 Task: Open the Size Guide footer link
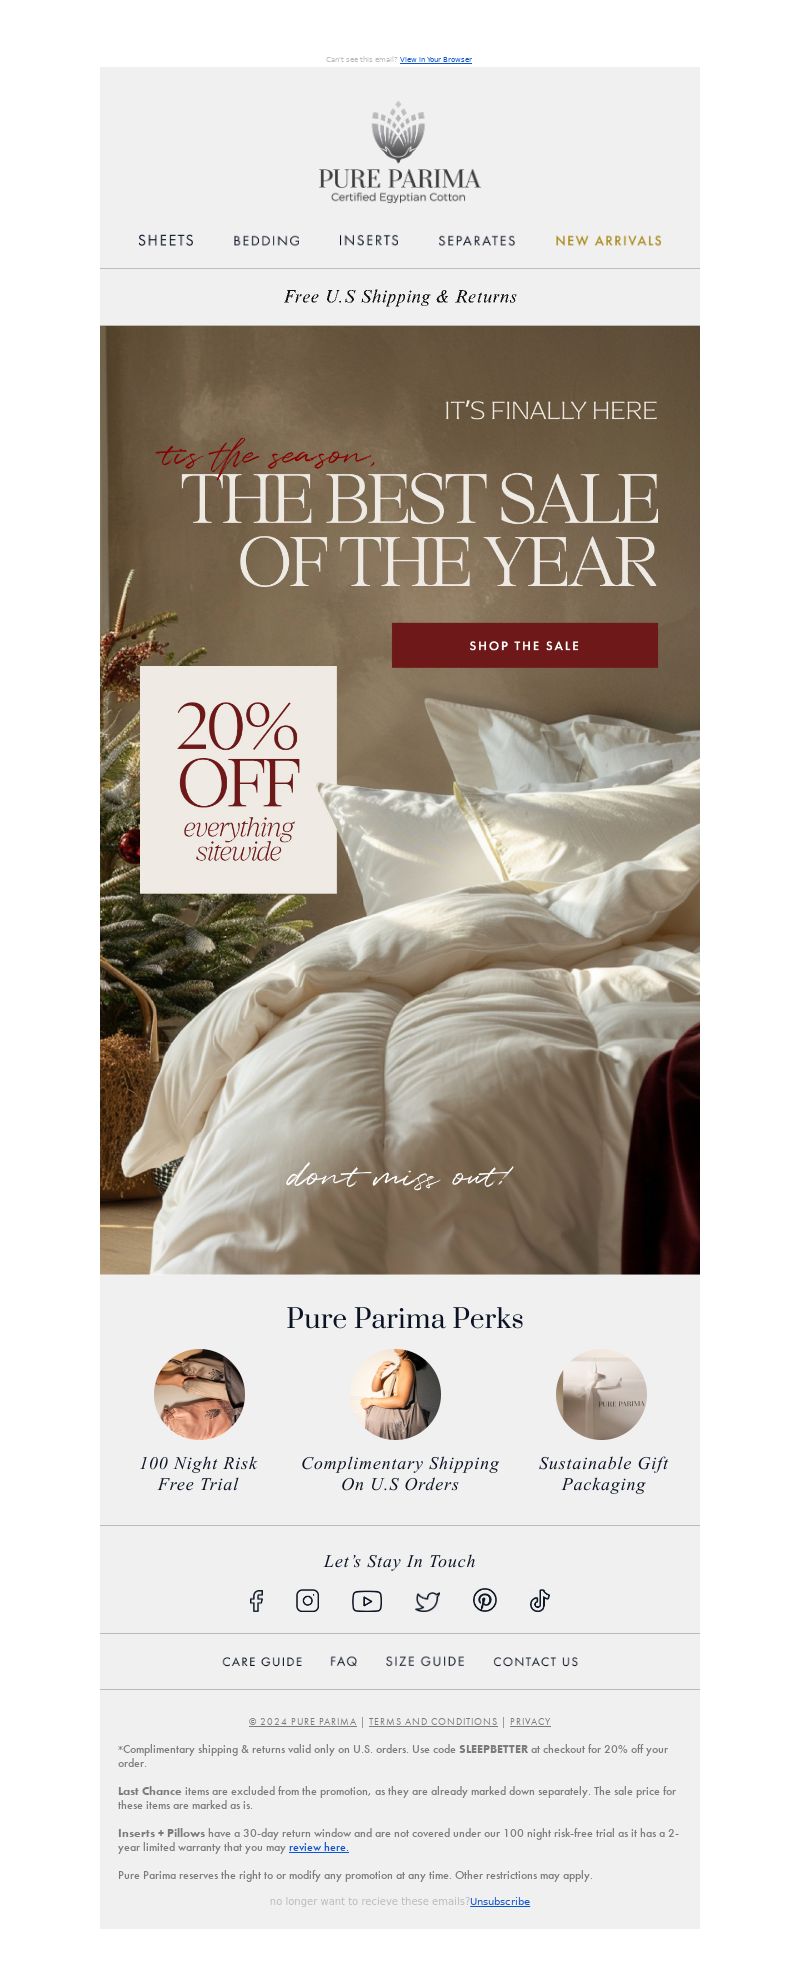click(425, 1661)
